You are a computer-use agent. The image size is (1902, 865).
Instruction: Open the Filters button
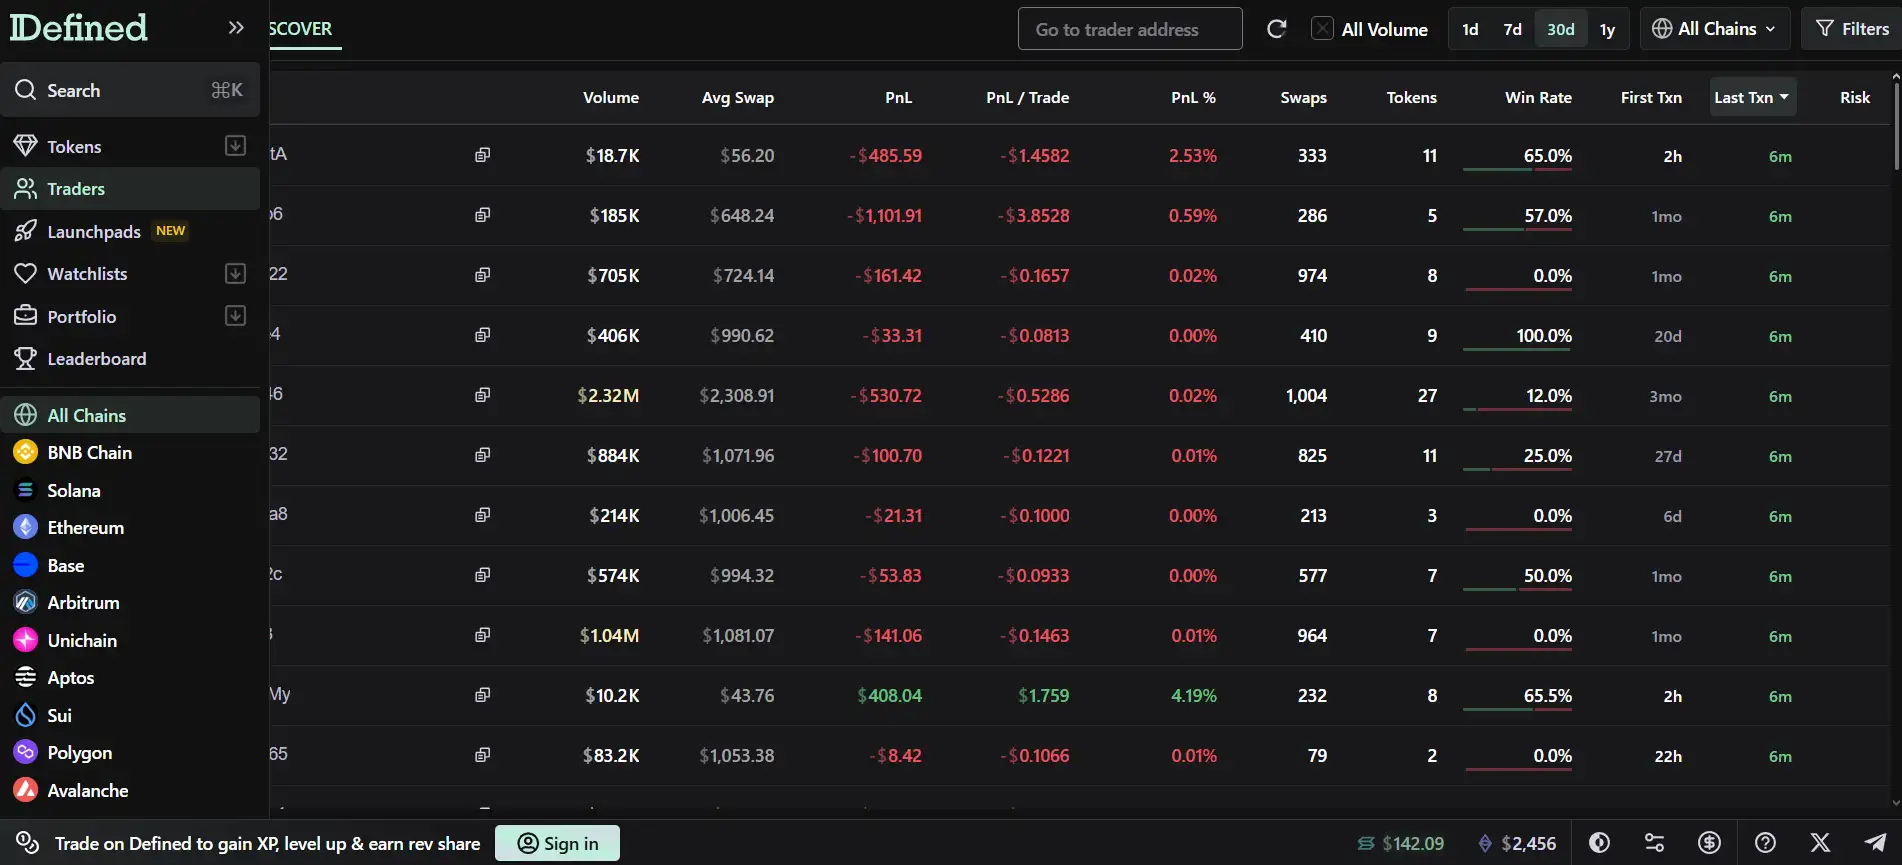(1852, 29)
